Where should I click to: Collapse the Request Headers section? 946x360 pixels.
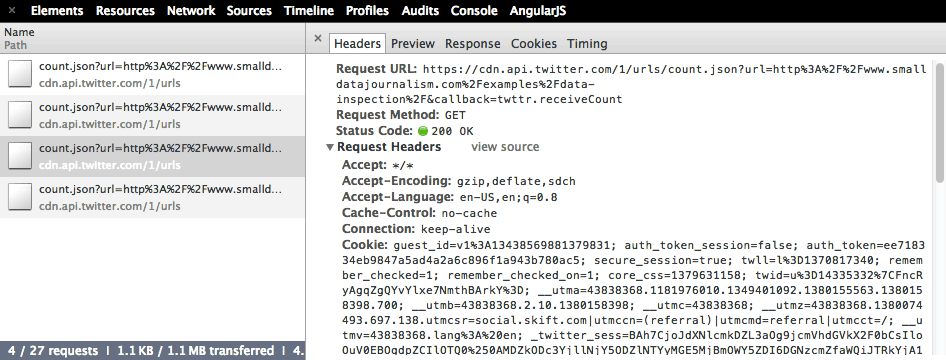[x=330, y=147]
